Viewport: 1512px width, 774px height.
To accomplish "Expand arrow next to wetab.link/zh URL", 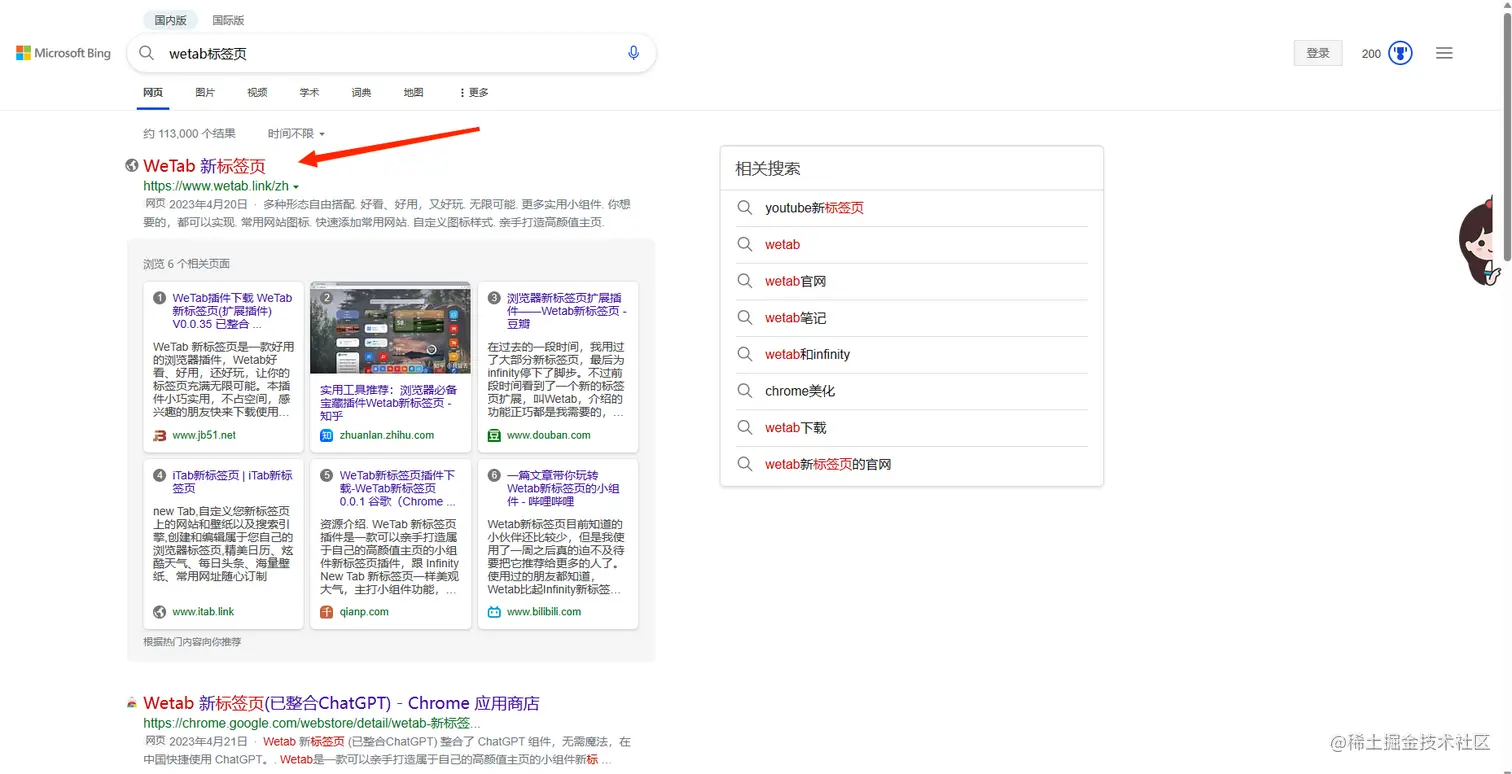I will coord(297,187).
